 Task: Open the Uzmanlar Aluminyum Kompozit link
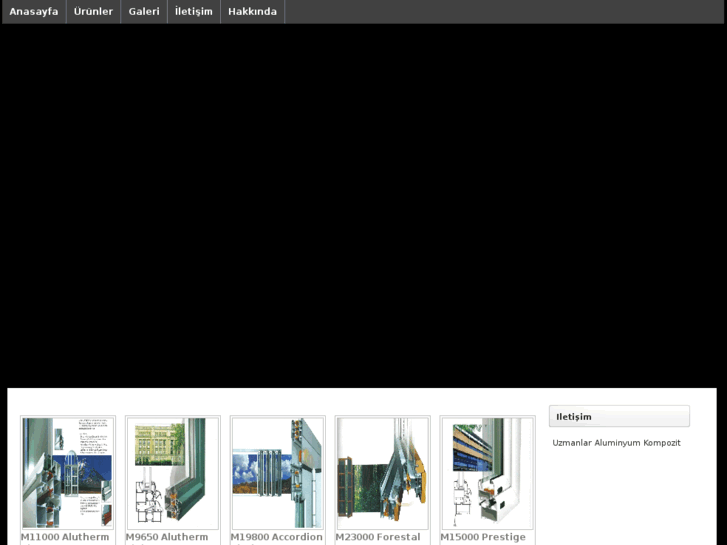pos(616,443)
